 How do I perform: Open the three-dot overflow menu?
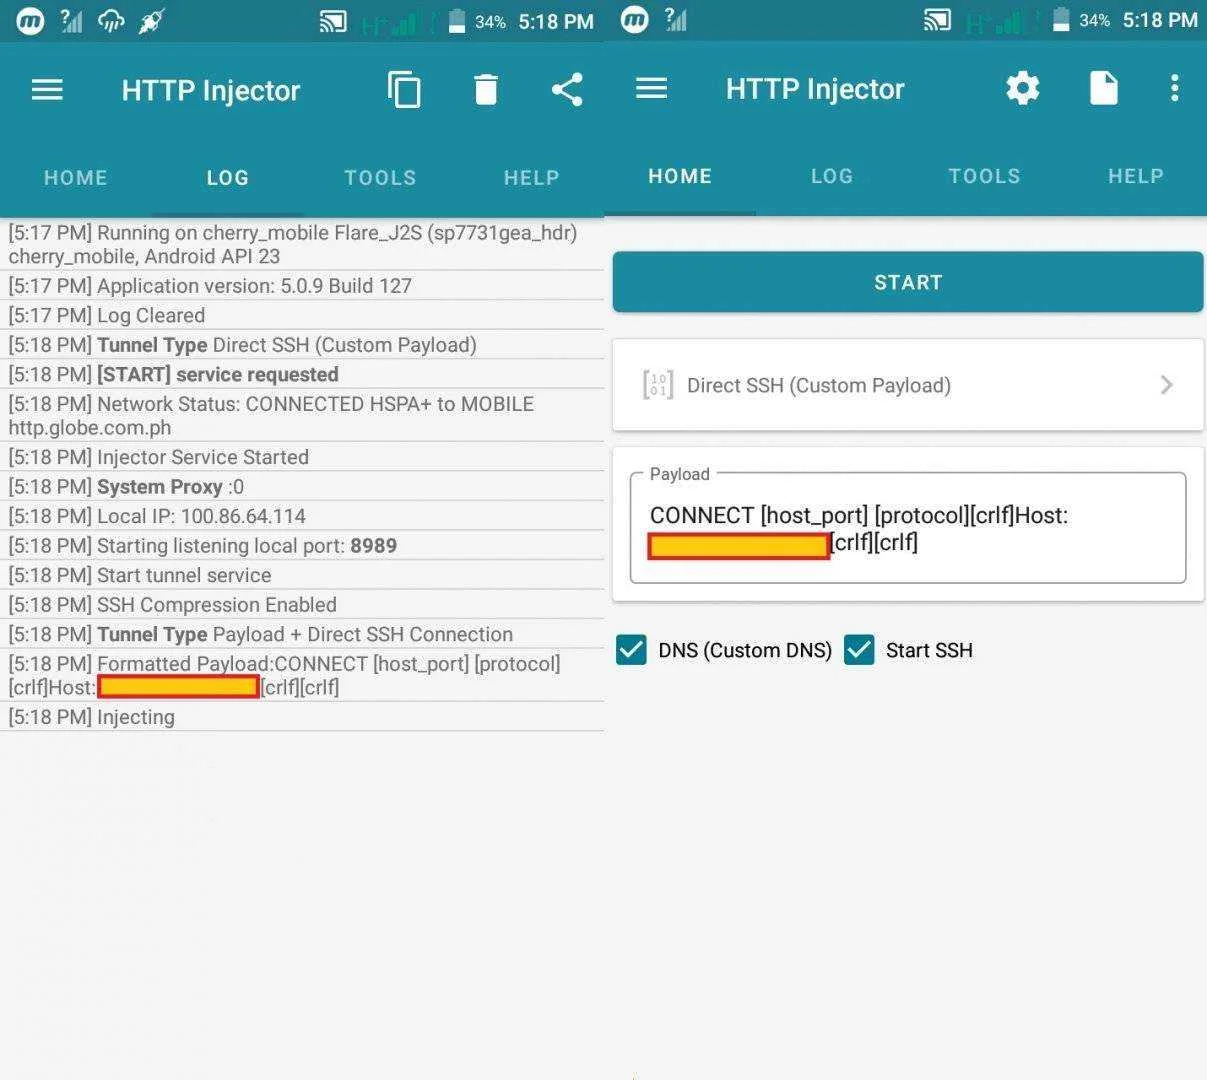[1175, 88]
